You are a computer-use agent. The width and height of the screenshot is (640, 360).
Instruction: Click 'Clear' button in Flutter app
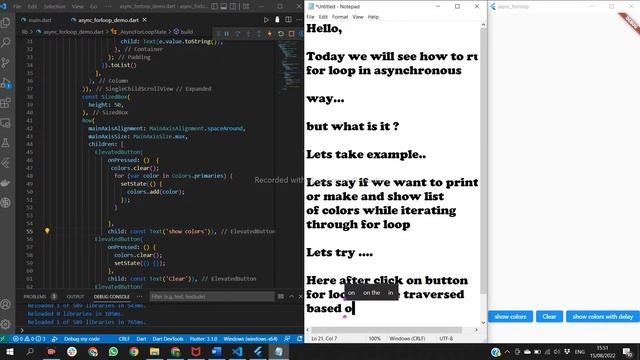(x=549, y=316)
